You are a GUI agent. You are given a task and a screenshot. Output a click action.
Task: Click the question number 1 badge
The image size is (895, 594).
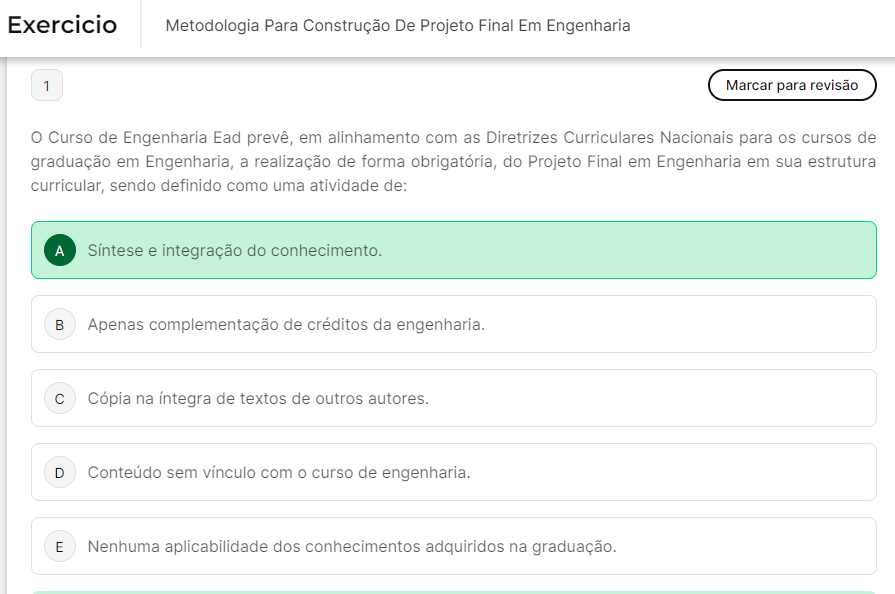click(47, 86)
